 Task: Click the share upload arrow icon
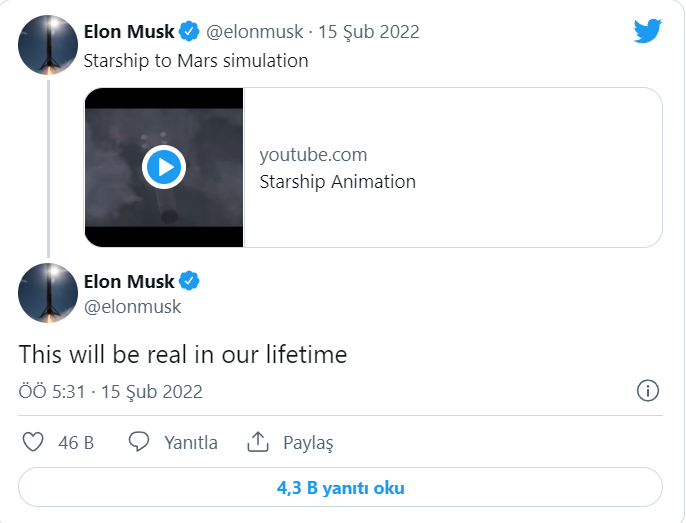click(x=258, y=442)
